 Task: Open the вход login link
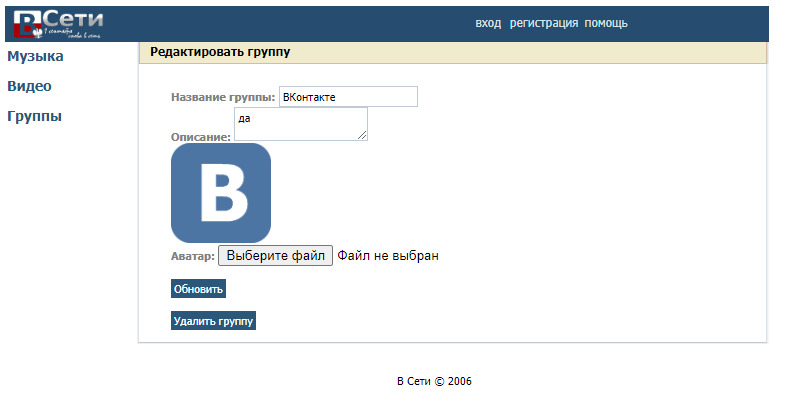coord(488,23)
